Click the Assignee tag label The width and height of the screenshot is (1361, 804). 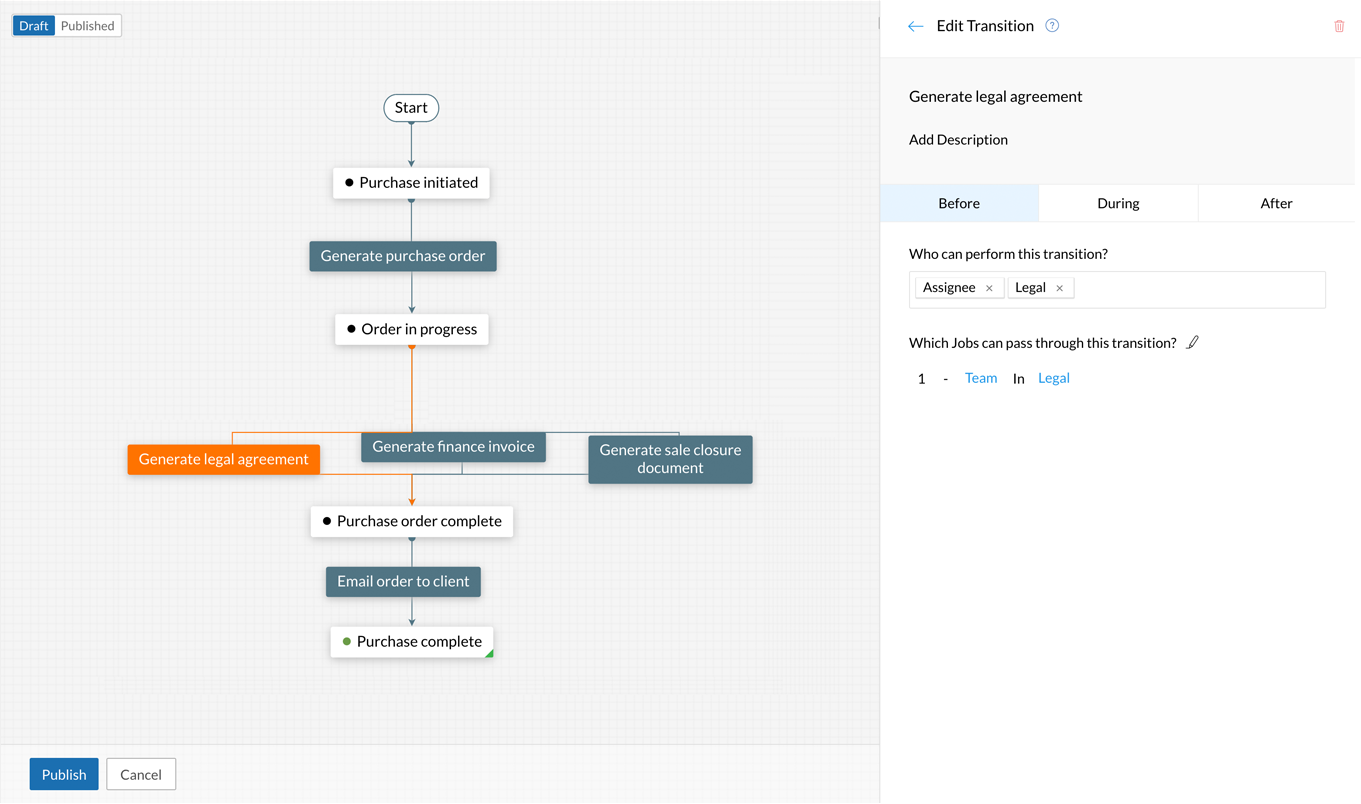pos(949,288)
